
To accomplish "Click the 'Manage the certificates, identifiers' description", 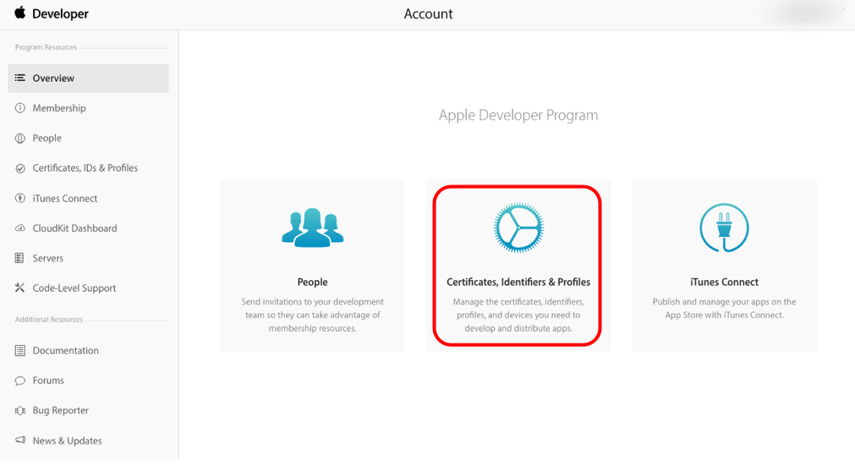I will pos(518,315).
